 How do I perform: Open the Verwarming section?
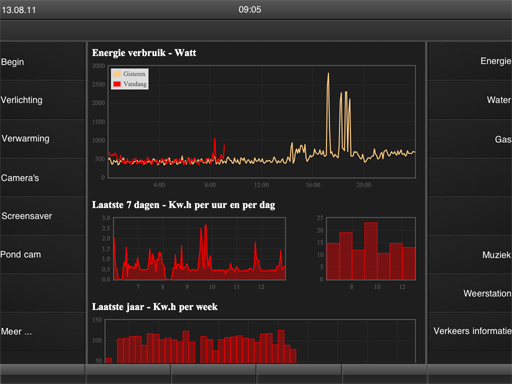point(42,139)
